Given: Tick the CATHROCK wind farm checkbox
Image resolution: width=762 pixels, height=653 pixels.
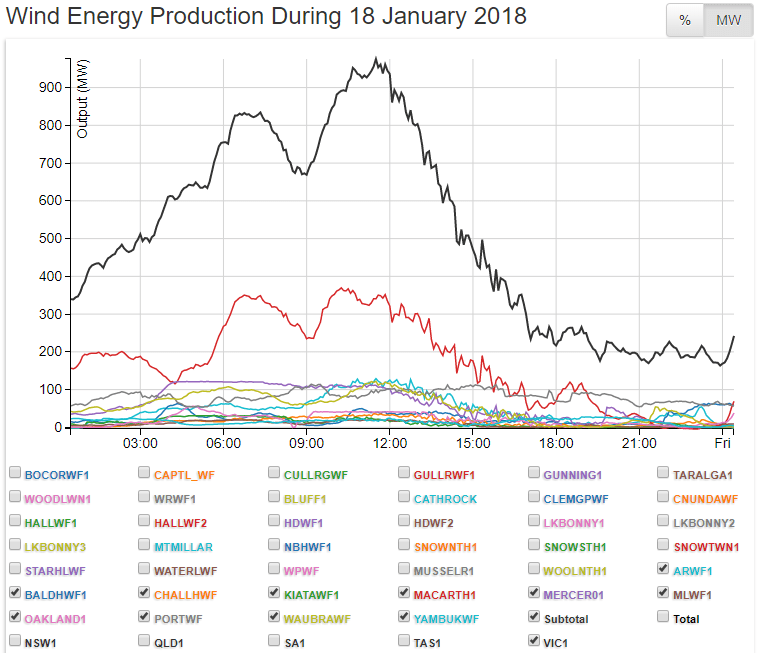Looking at the screenshot, I should coord(405,497).
